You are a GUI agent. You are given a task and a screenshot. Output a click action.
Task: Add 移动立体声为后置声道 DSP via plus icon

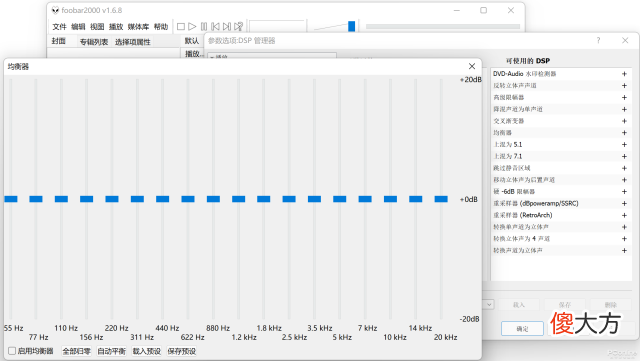coord(624,180)
